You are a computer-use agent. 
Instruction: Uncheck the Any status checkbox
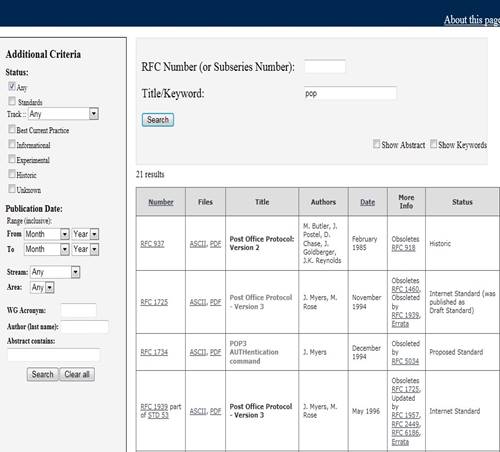pos(12,87)
